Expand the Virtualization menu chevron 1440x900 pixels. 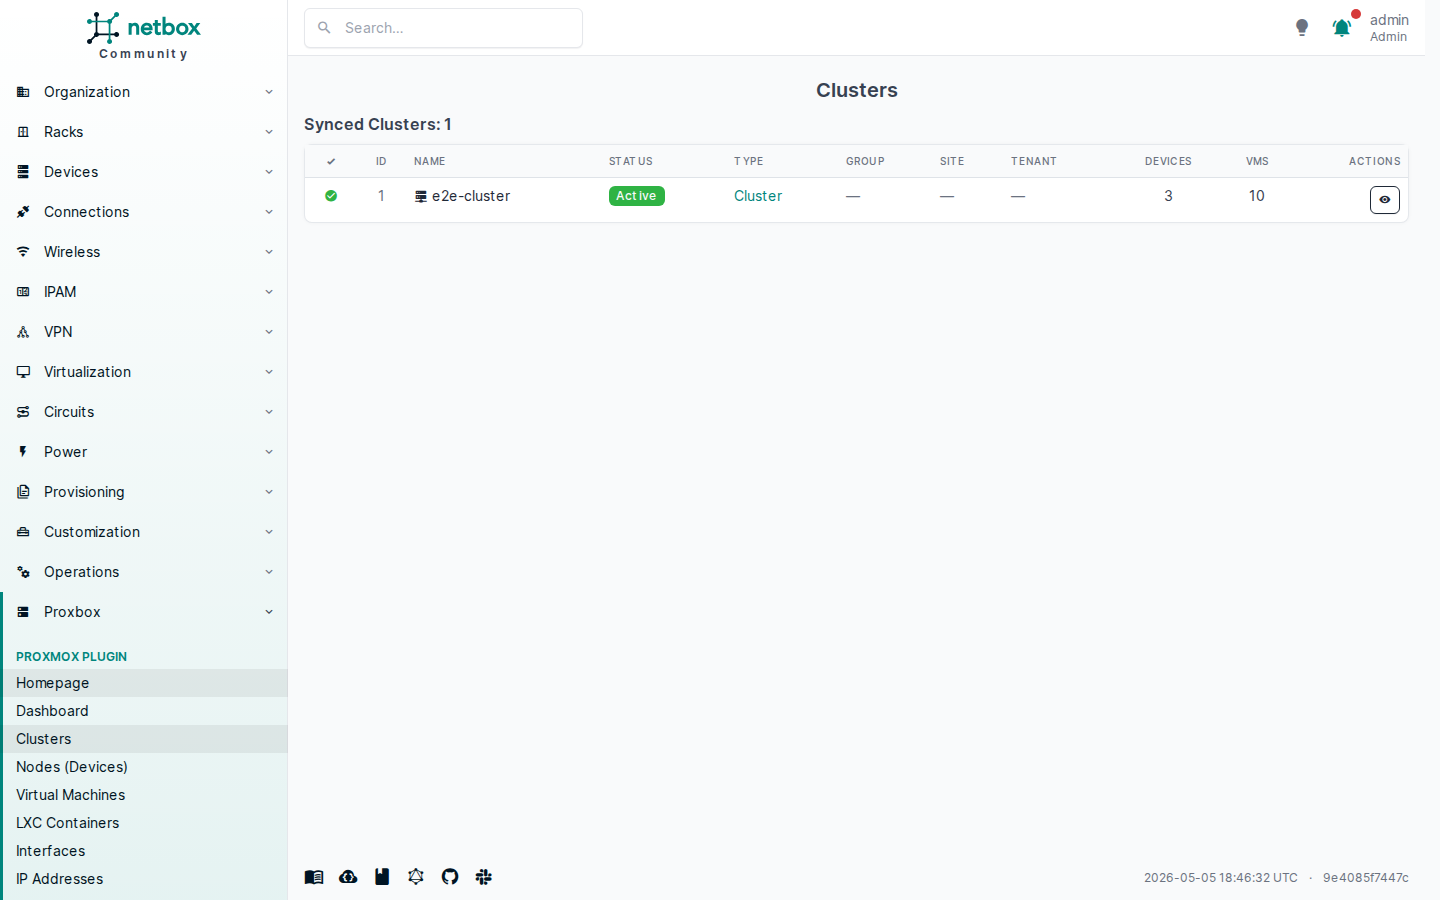click(269, 372)
